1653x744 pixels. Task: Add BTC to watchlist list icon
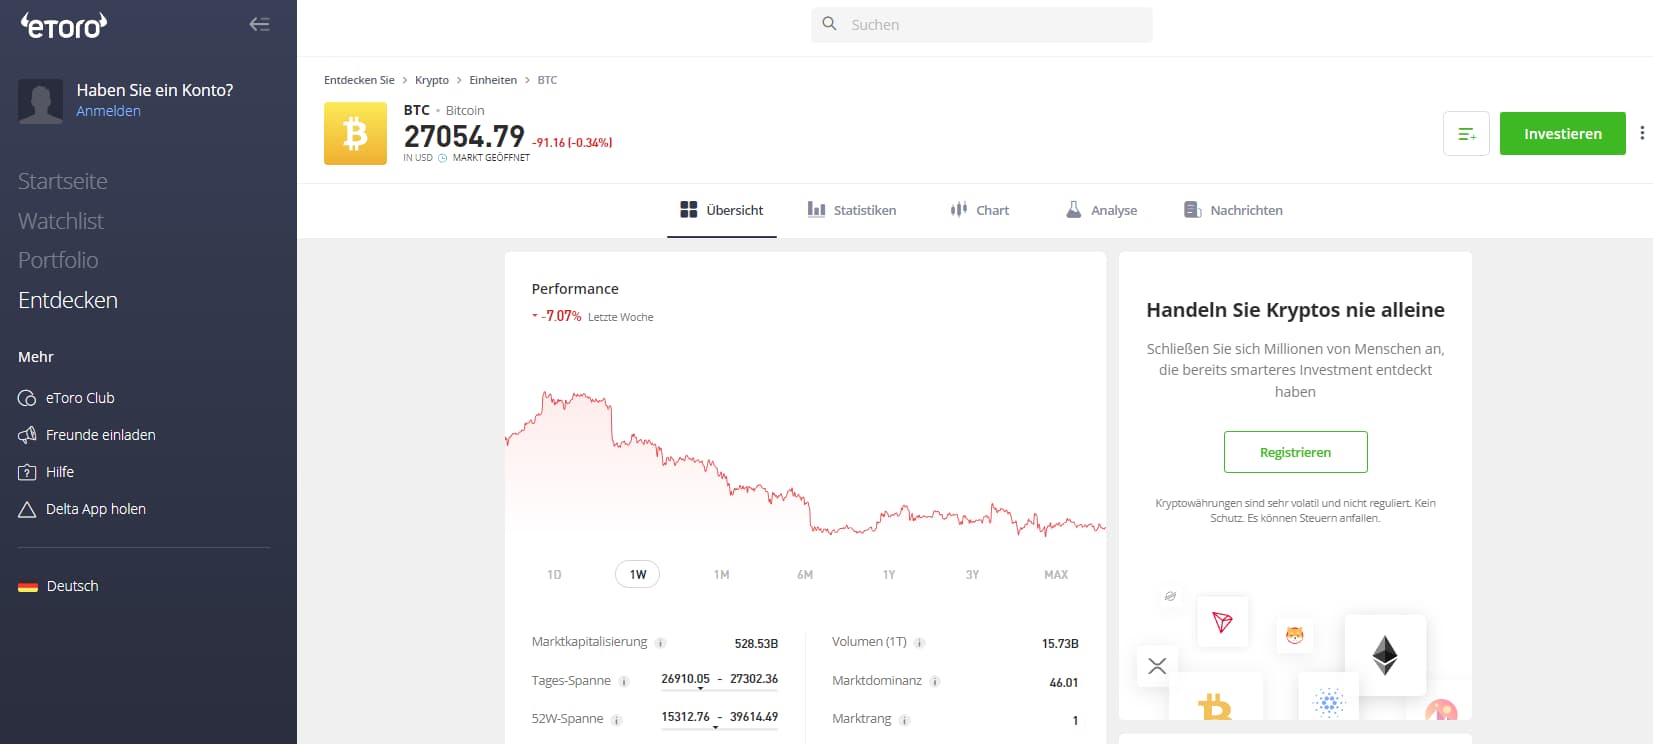1466,133
